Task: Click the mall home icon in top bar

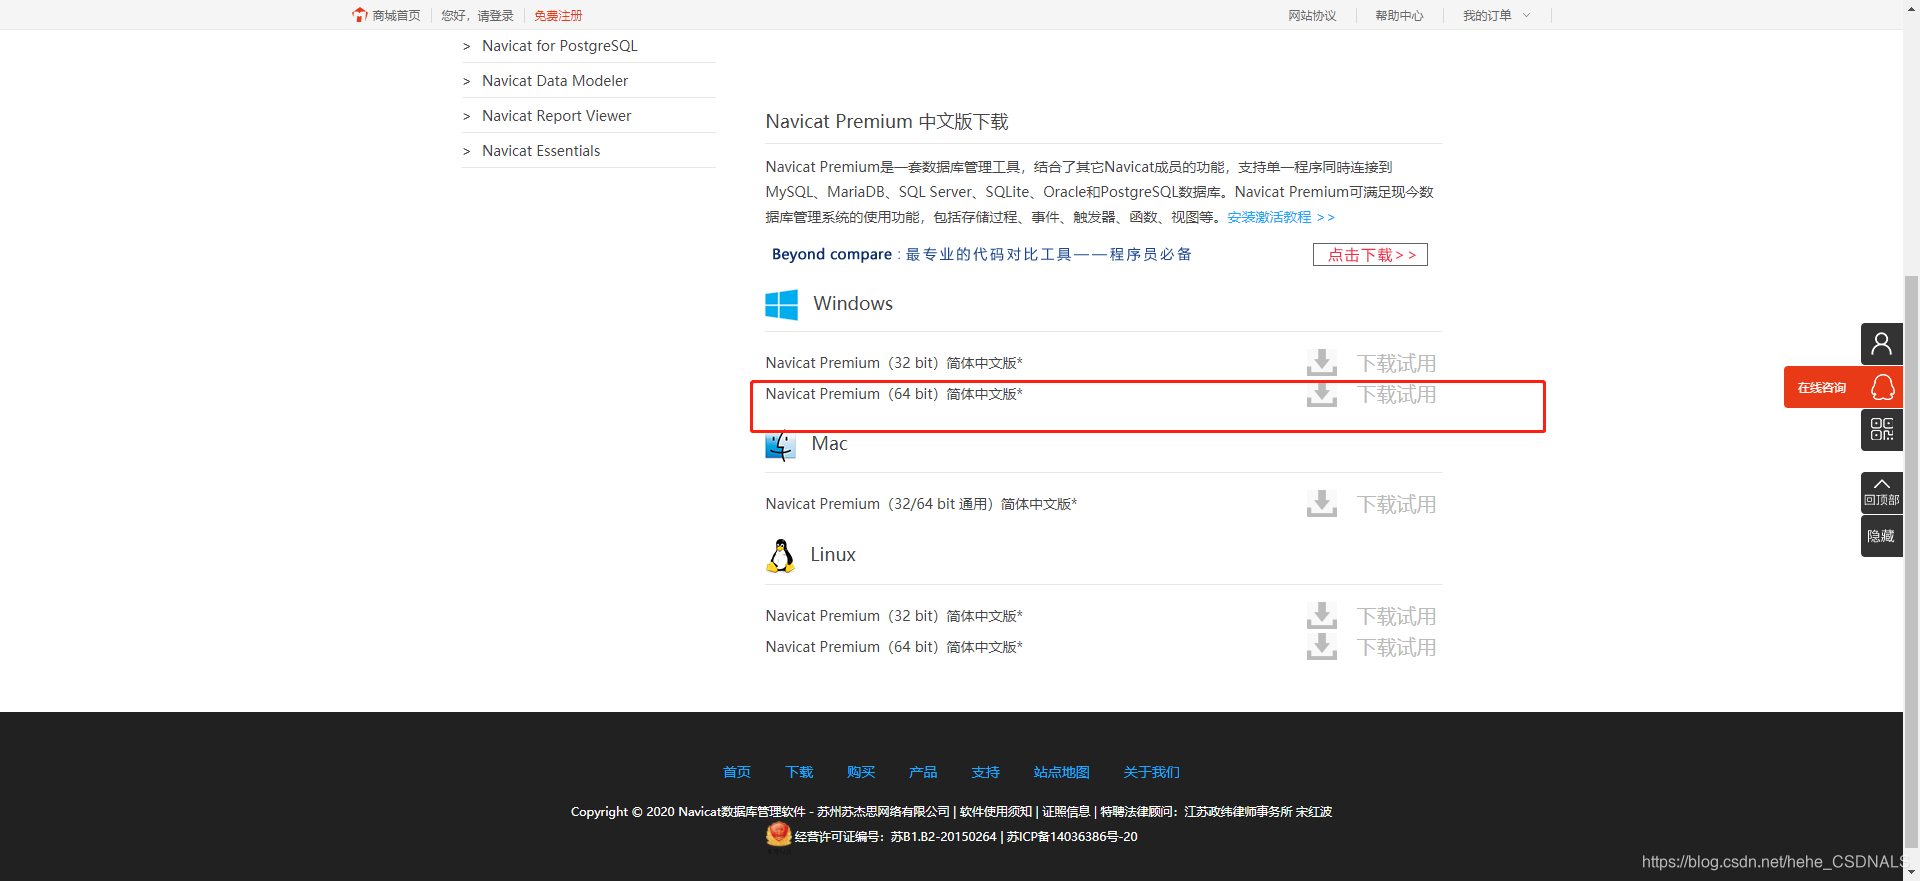Action: click(x=360, y=15)
